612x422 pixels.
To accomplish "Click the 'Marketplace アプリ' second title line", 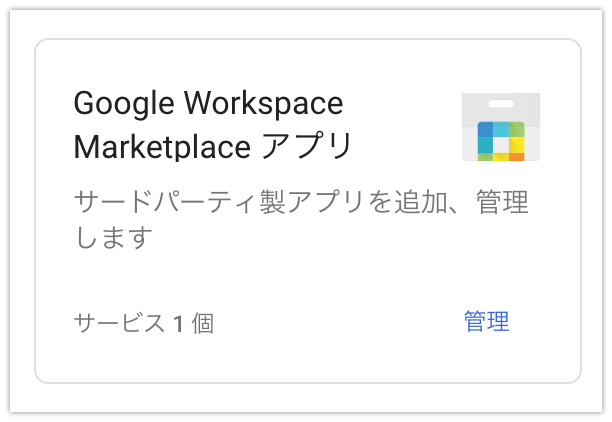I will click(213, 147).
